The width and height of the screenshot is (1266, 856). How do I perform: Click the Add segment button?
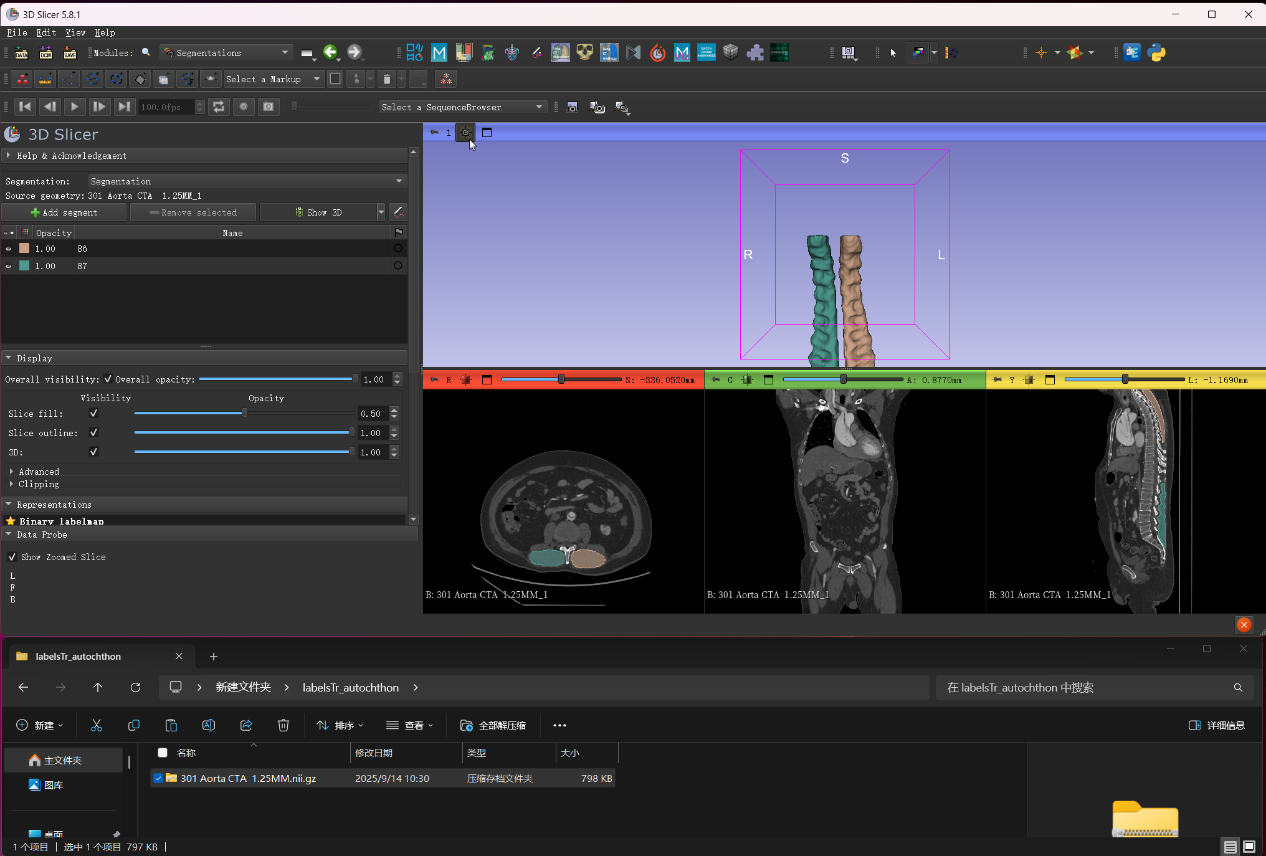(64, 212)
